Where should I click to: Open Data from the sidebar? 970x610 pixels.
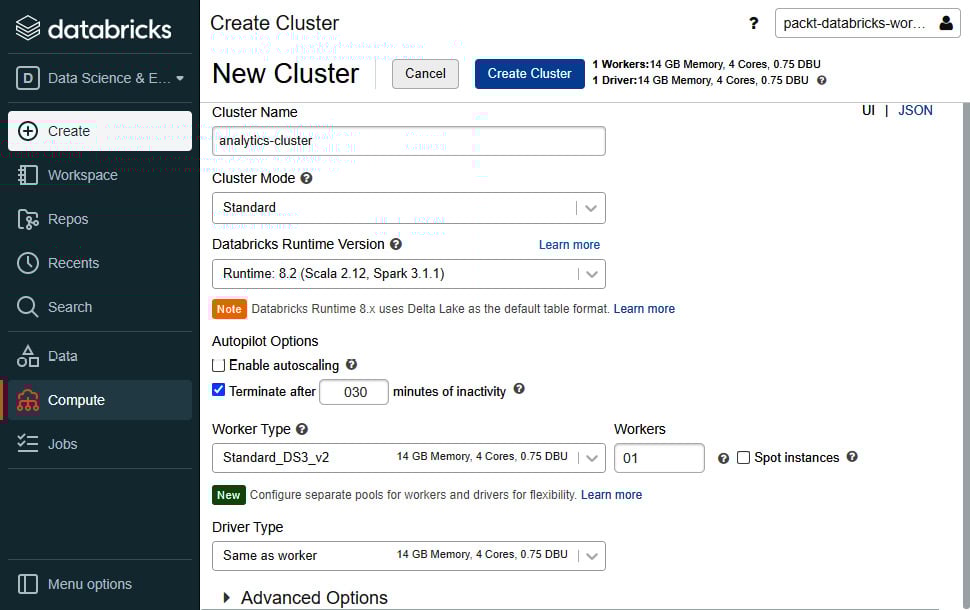click(100, 356)
